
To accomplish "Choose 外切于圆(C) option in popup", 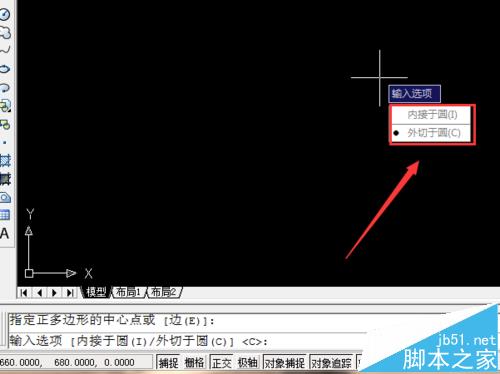I will (x=431, y=133).
